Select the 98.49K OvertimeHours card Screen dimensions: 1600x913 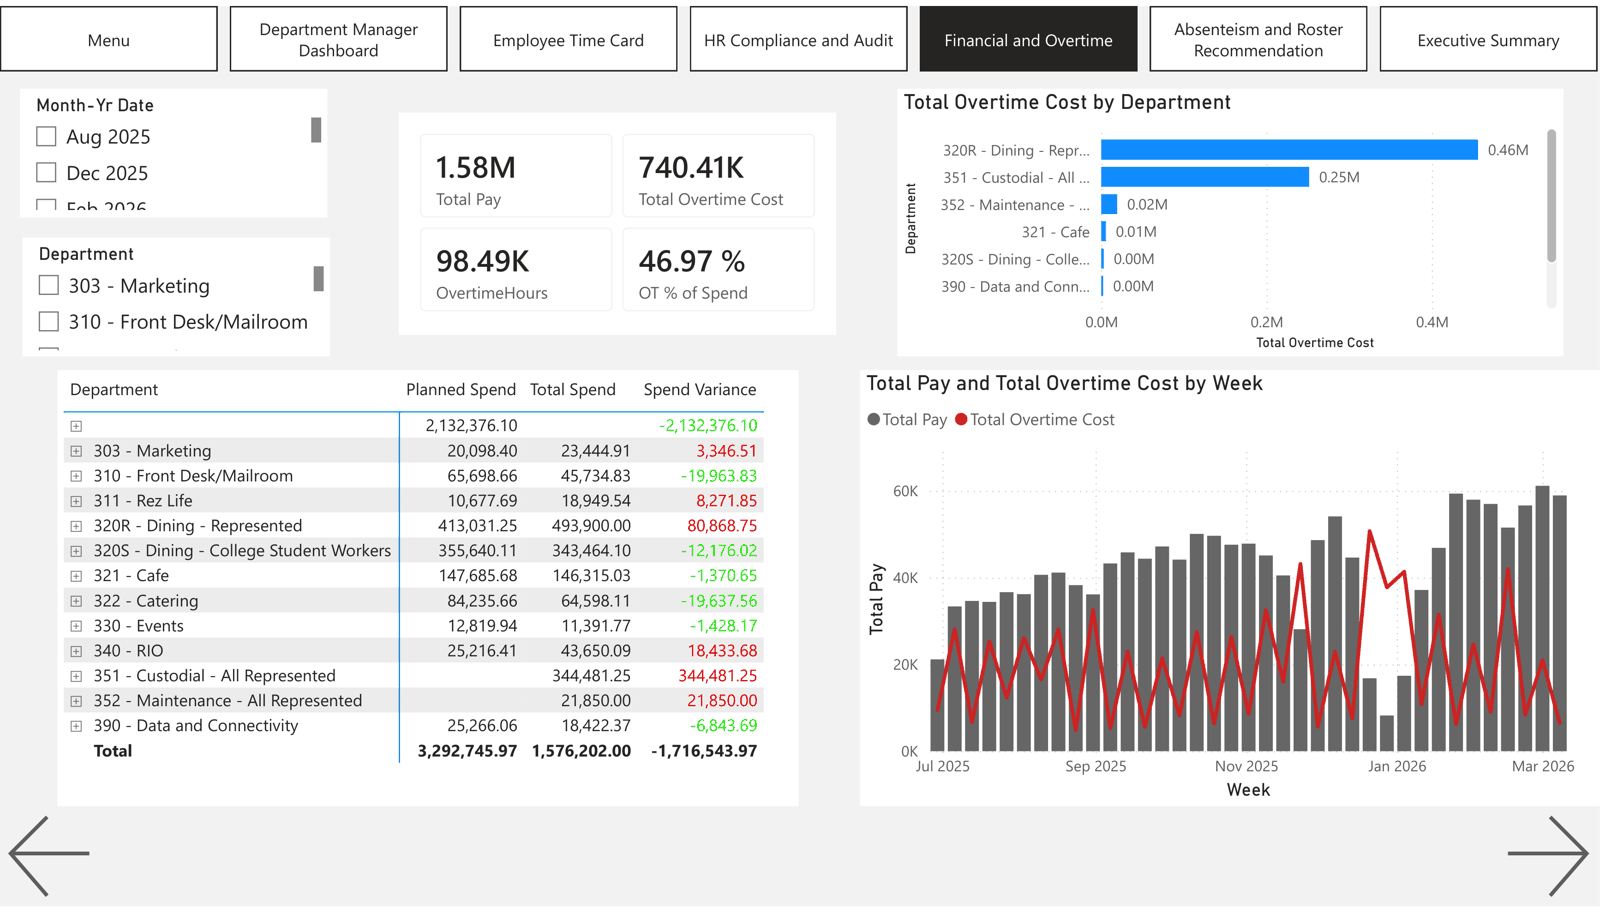point(516,270)
